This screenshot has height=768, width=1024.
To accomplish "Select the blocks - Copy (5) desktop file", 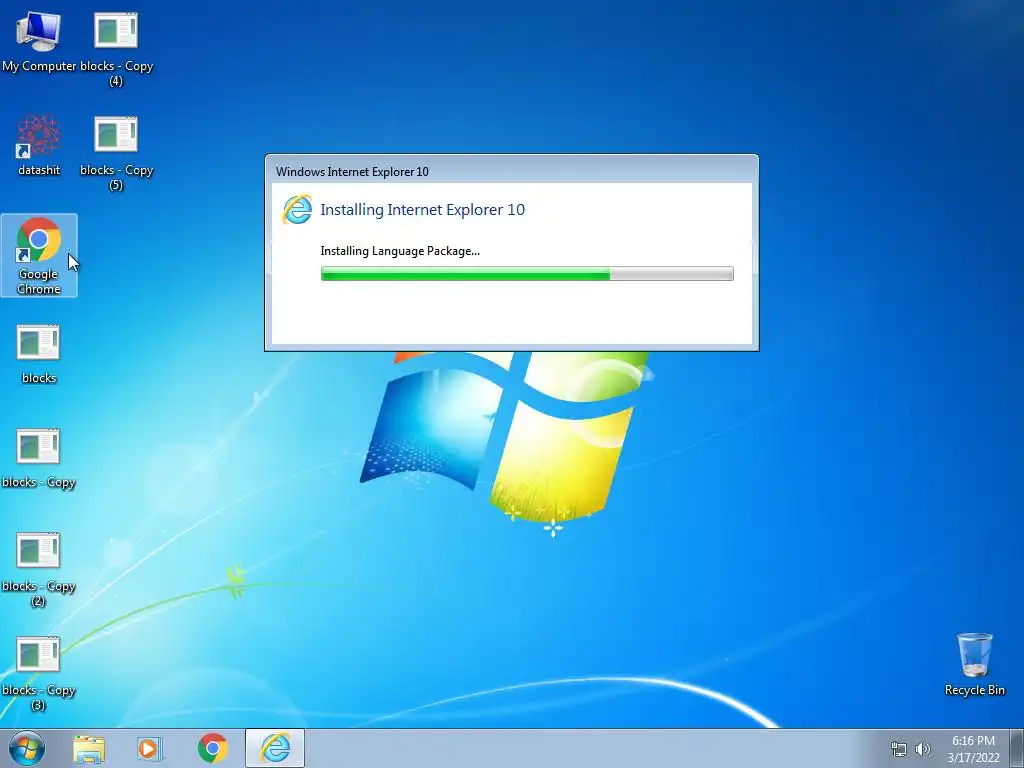I will click(116, 153).
